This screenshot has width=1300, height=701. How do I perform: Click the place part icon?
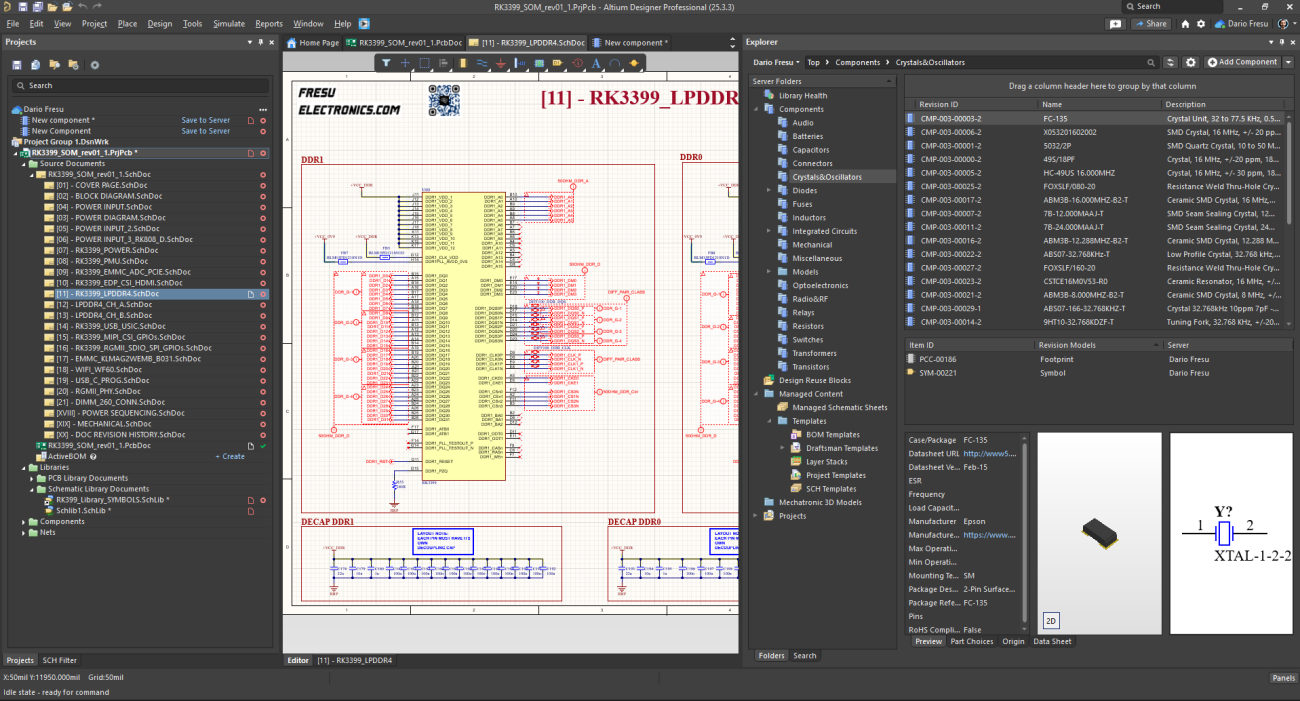[x=463, y=63]
